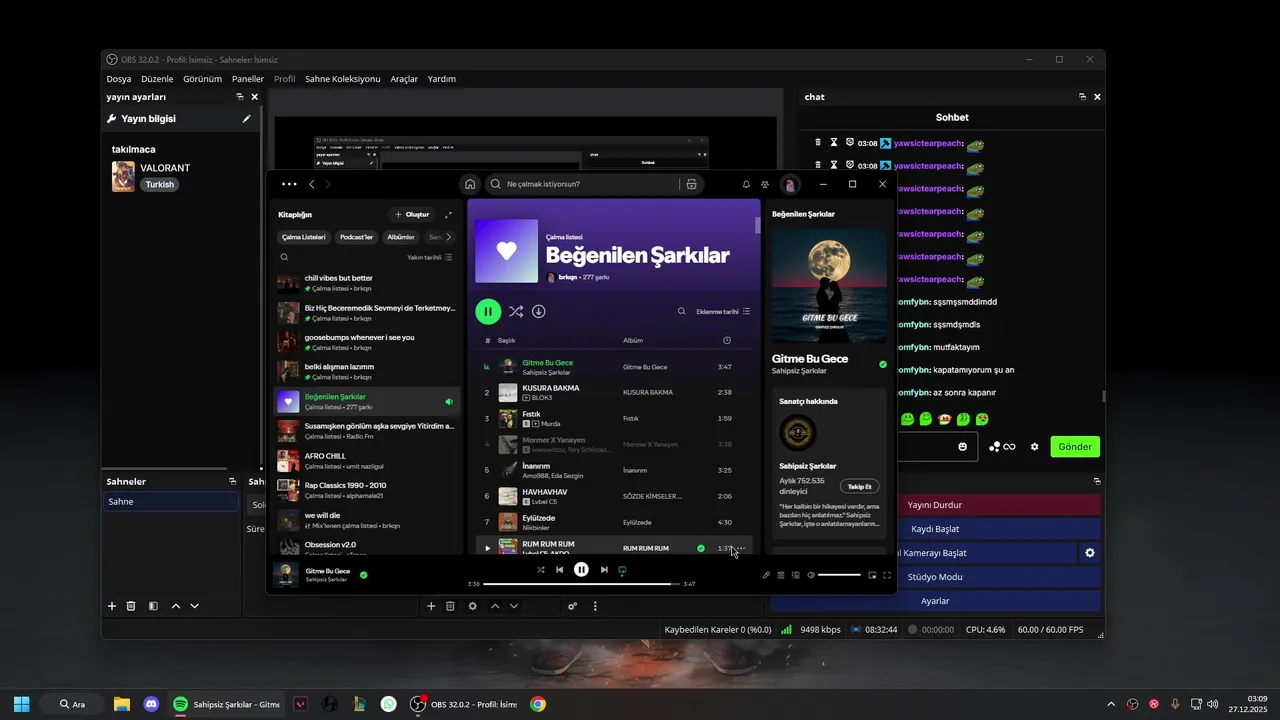Open Eklenme tarihi sort dropdown
Viewport: 1280px width, 720px height.
click(723, 311)
